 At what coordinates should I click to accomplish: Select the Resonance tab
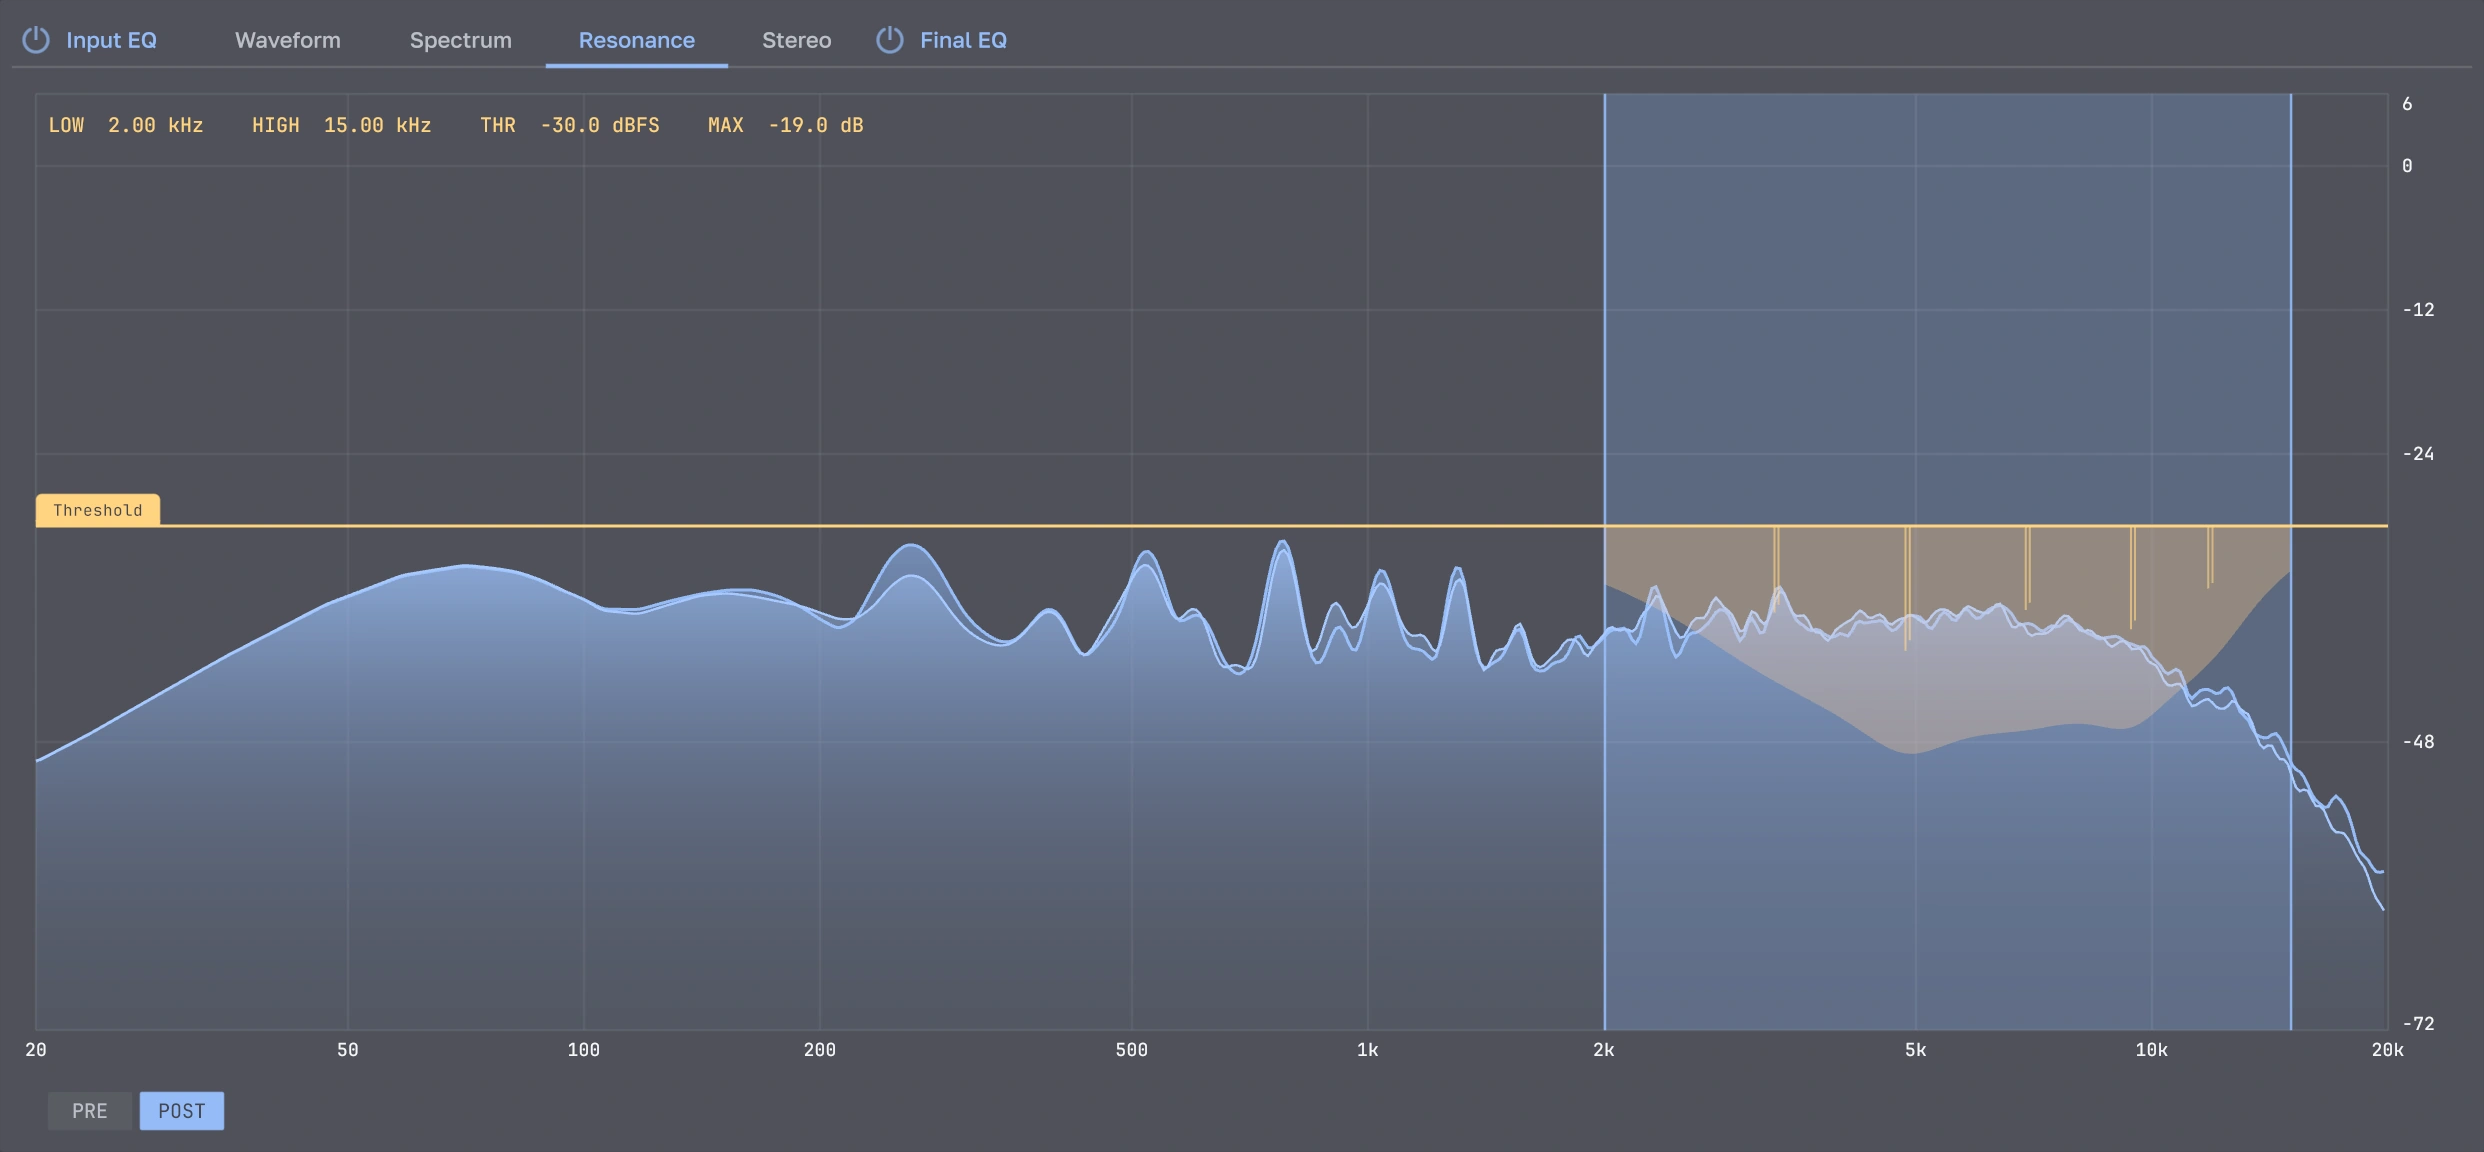pos(637,40)
